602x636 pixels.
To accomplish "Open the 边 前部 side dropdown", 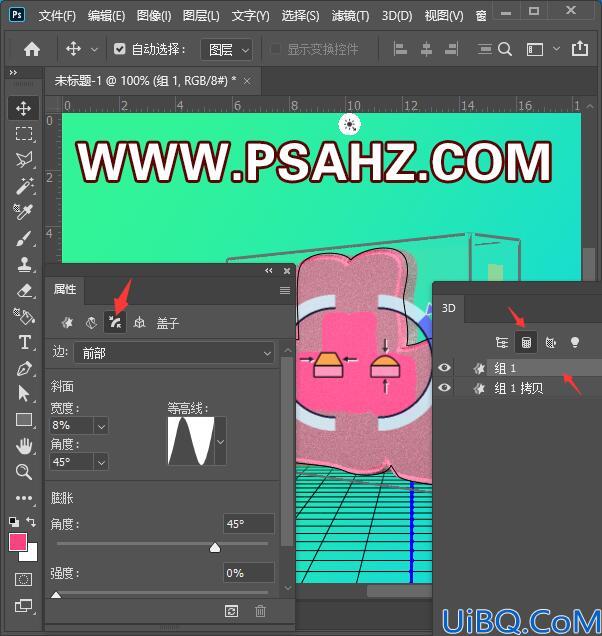I will point(174,353).
